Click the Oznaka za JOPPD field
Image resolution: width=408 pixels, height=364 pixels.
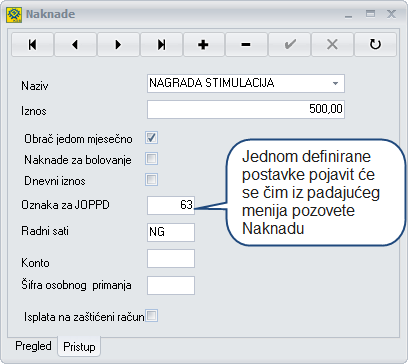pos(171,205)
